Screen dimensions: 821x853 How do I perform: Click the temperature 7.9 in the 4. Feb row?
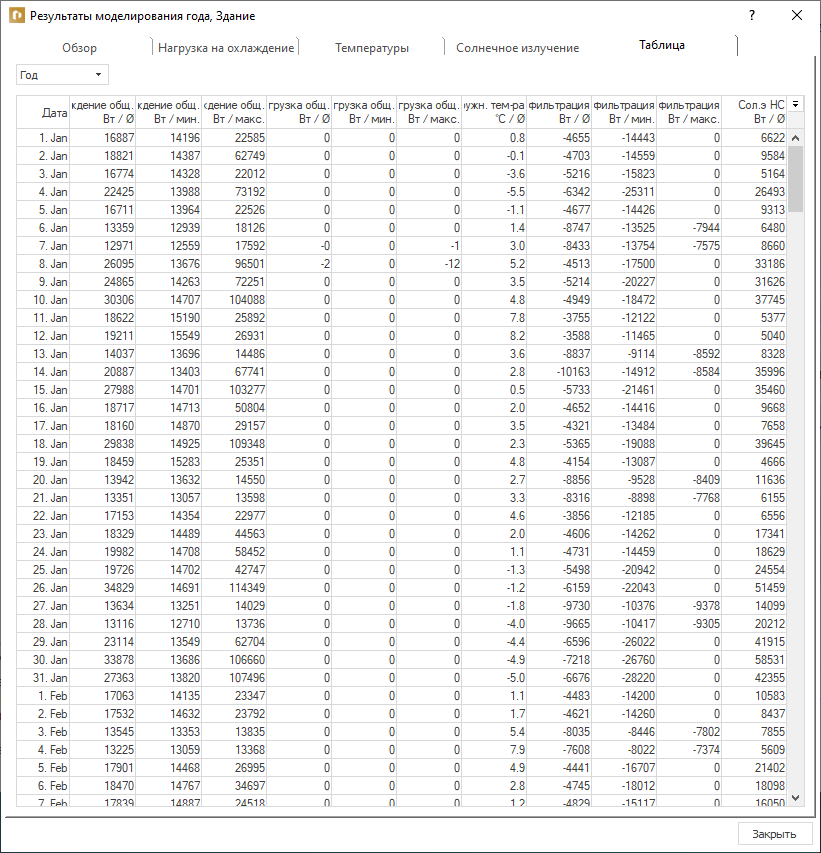coord(517,750)
